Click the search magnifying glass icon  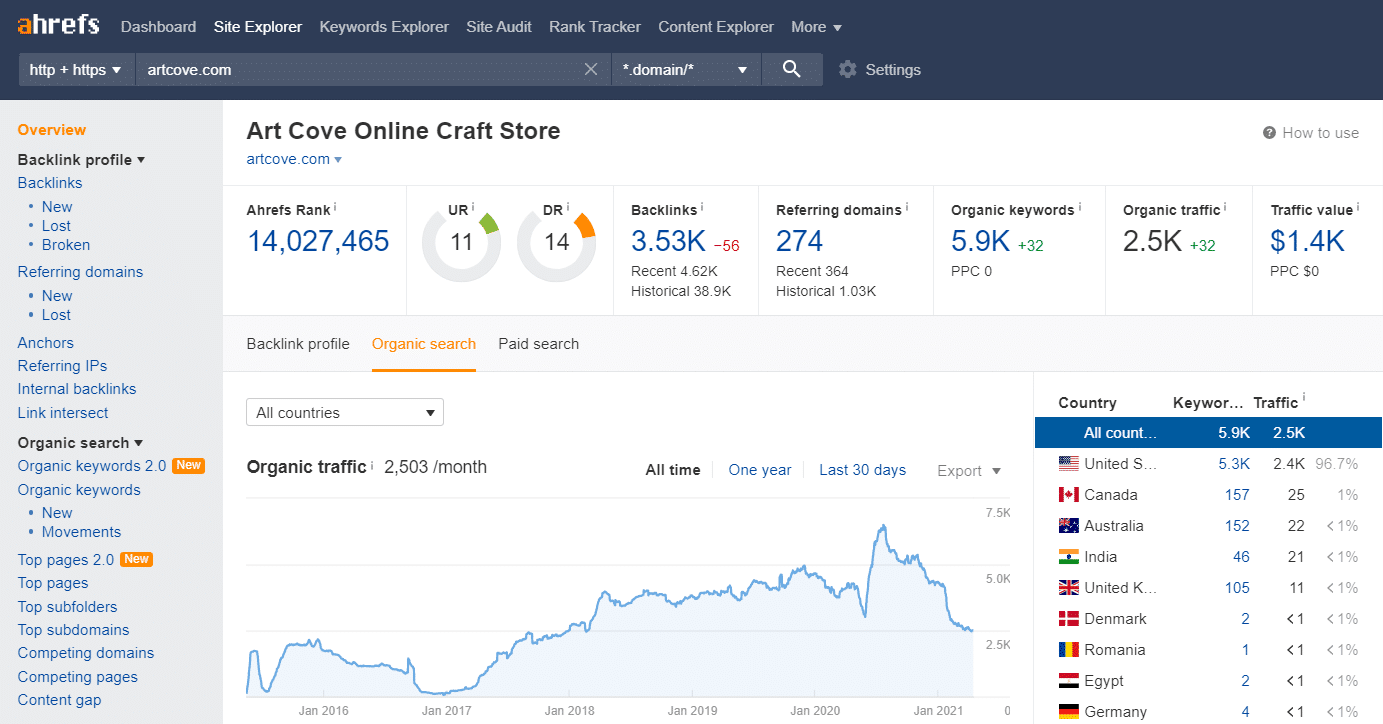tap(791, 69)
